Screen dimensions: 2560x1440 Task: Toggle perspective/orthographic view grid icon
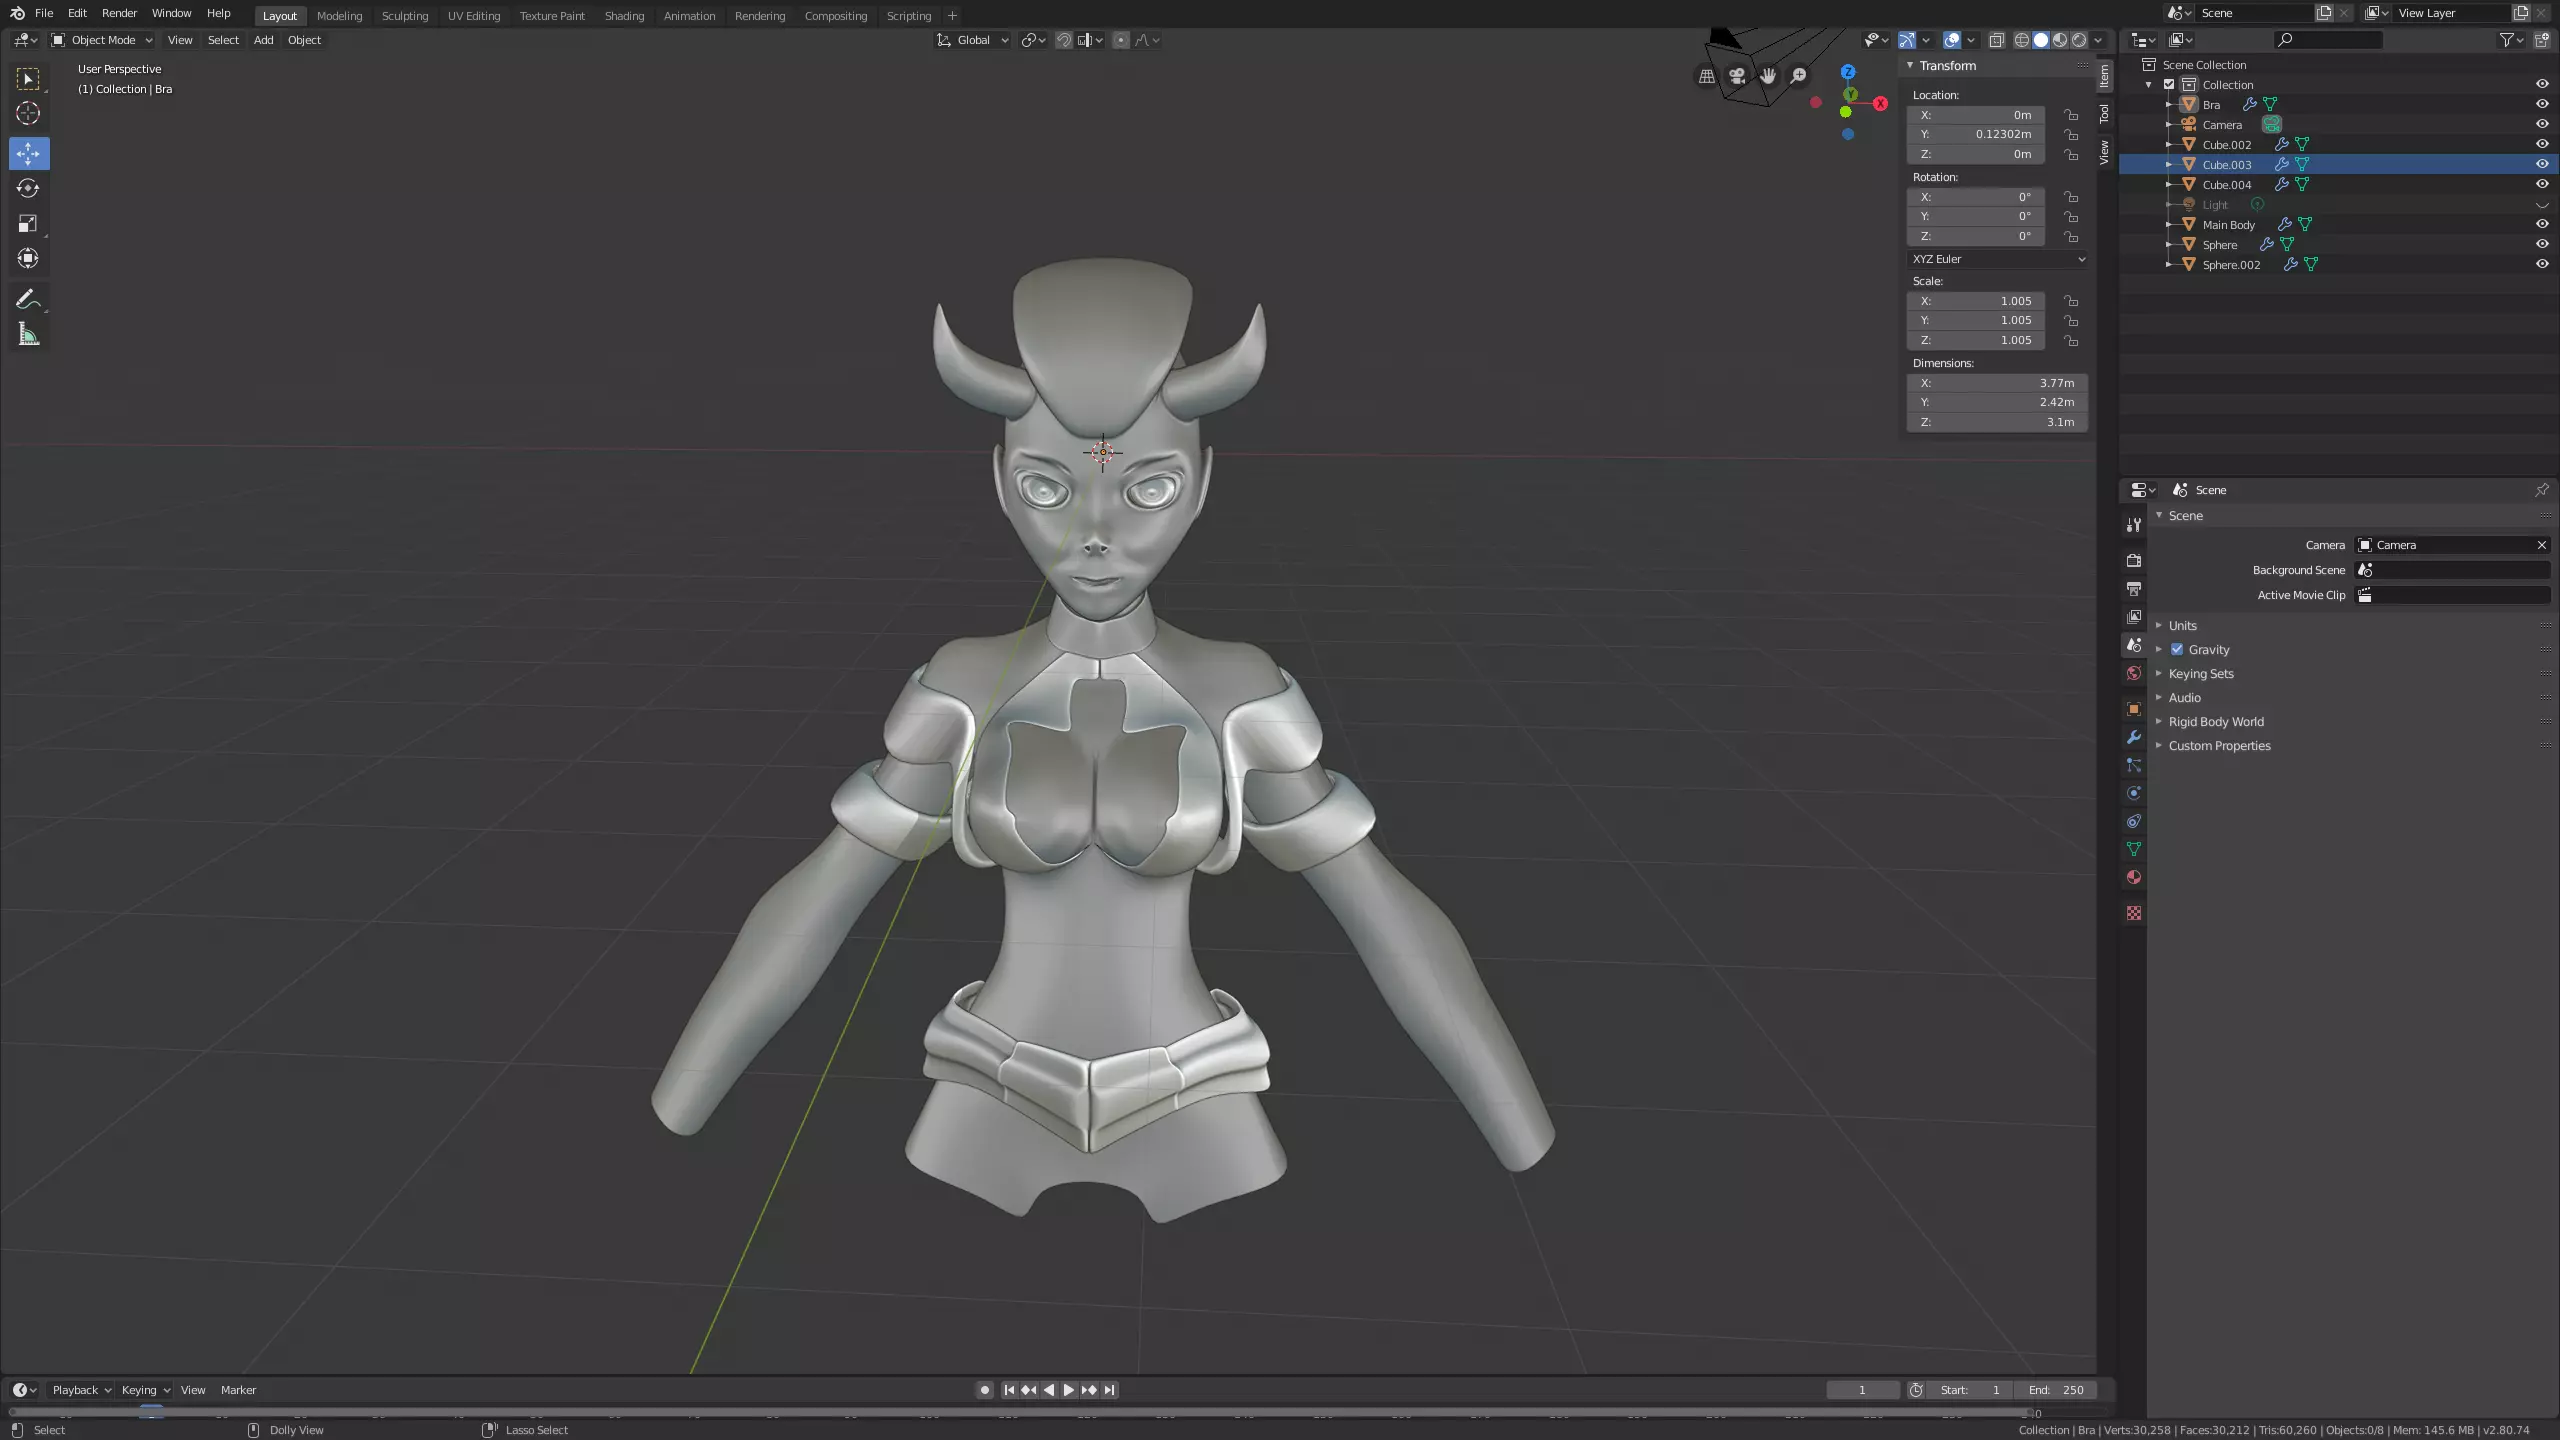(x=1707, y=76)
